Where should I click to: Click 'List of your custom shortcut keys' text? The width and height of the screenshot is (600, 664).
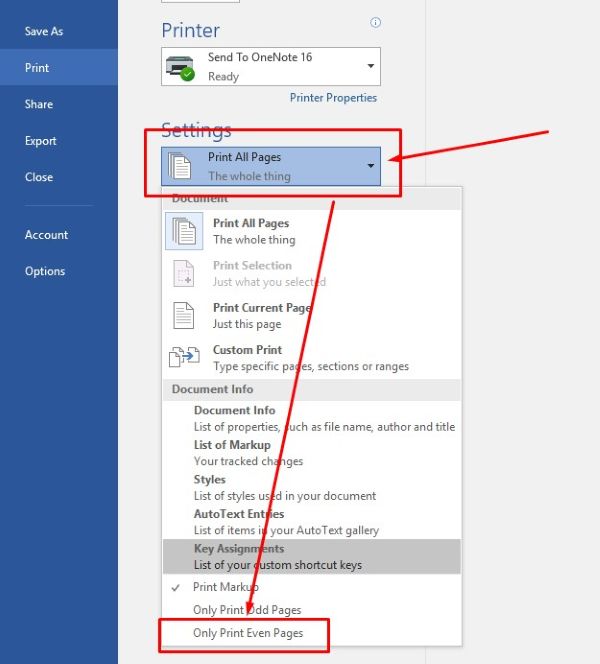pos(278,565)
